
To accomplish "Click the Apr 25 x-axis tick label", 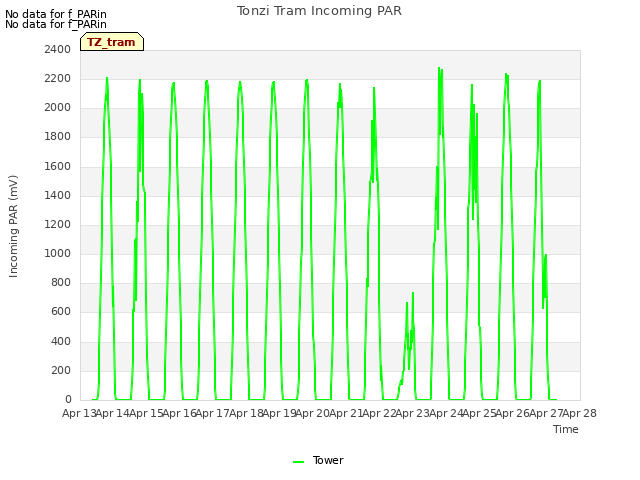I will tap(480, 413).
